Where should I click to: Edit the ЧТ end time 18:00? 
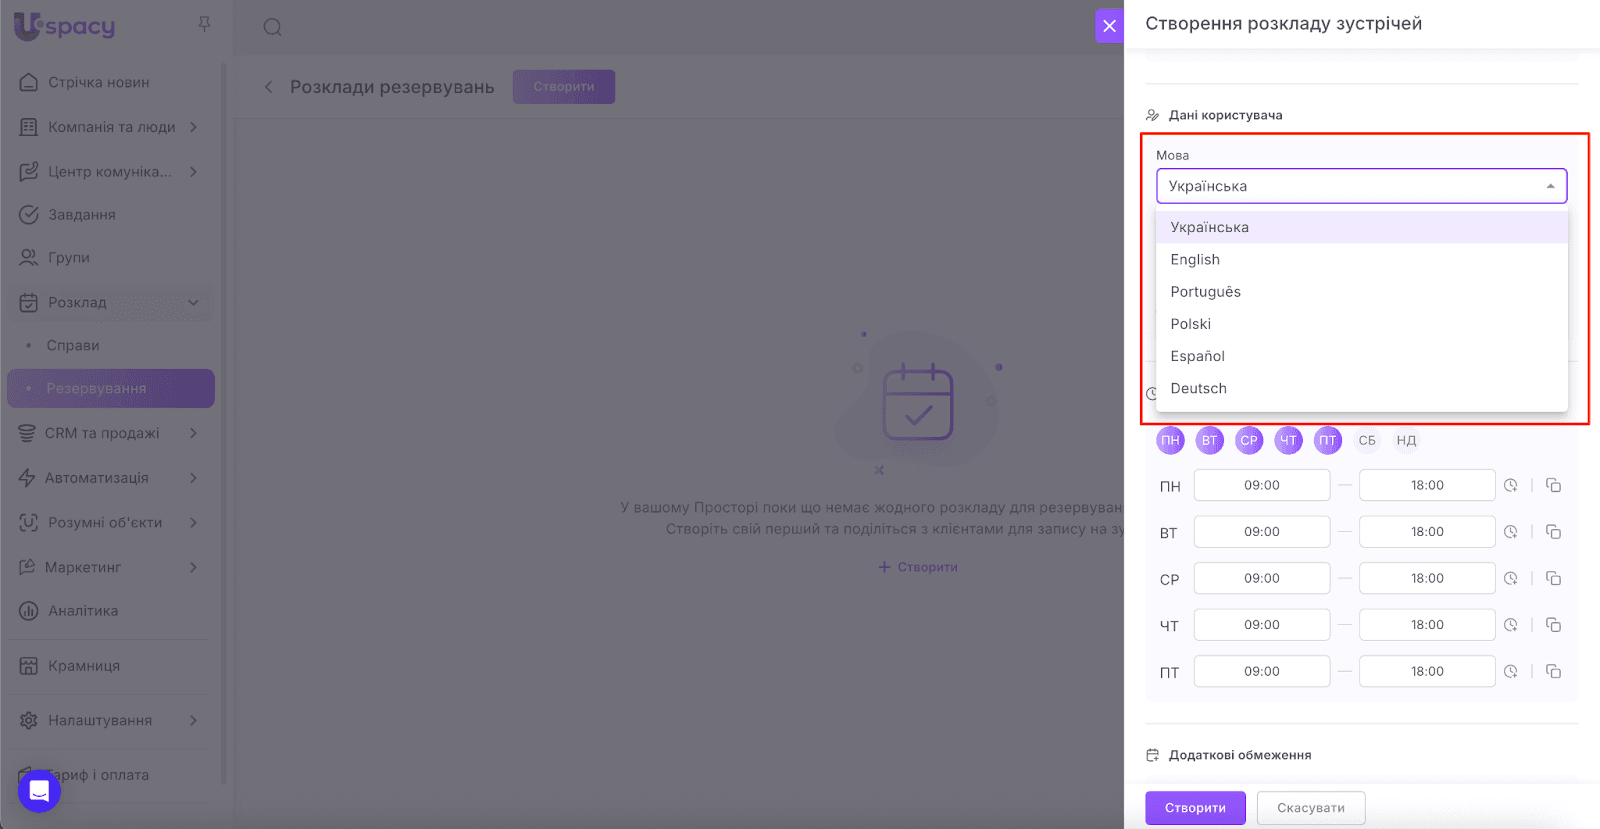tap(1427, 625)
